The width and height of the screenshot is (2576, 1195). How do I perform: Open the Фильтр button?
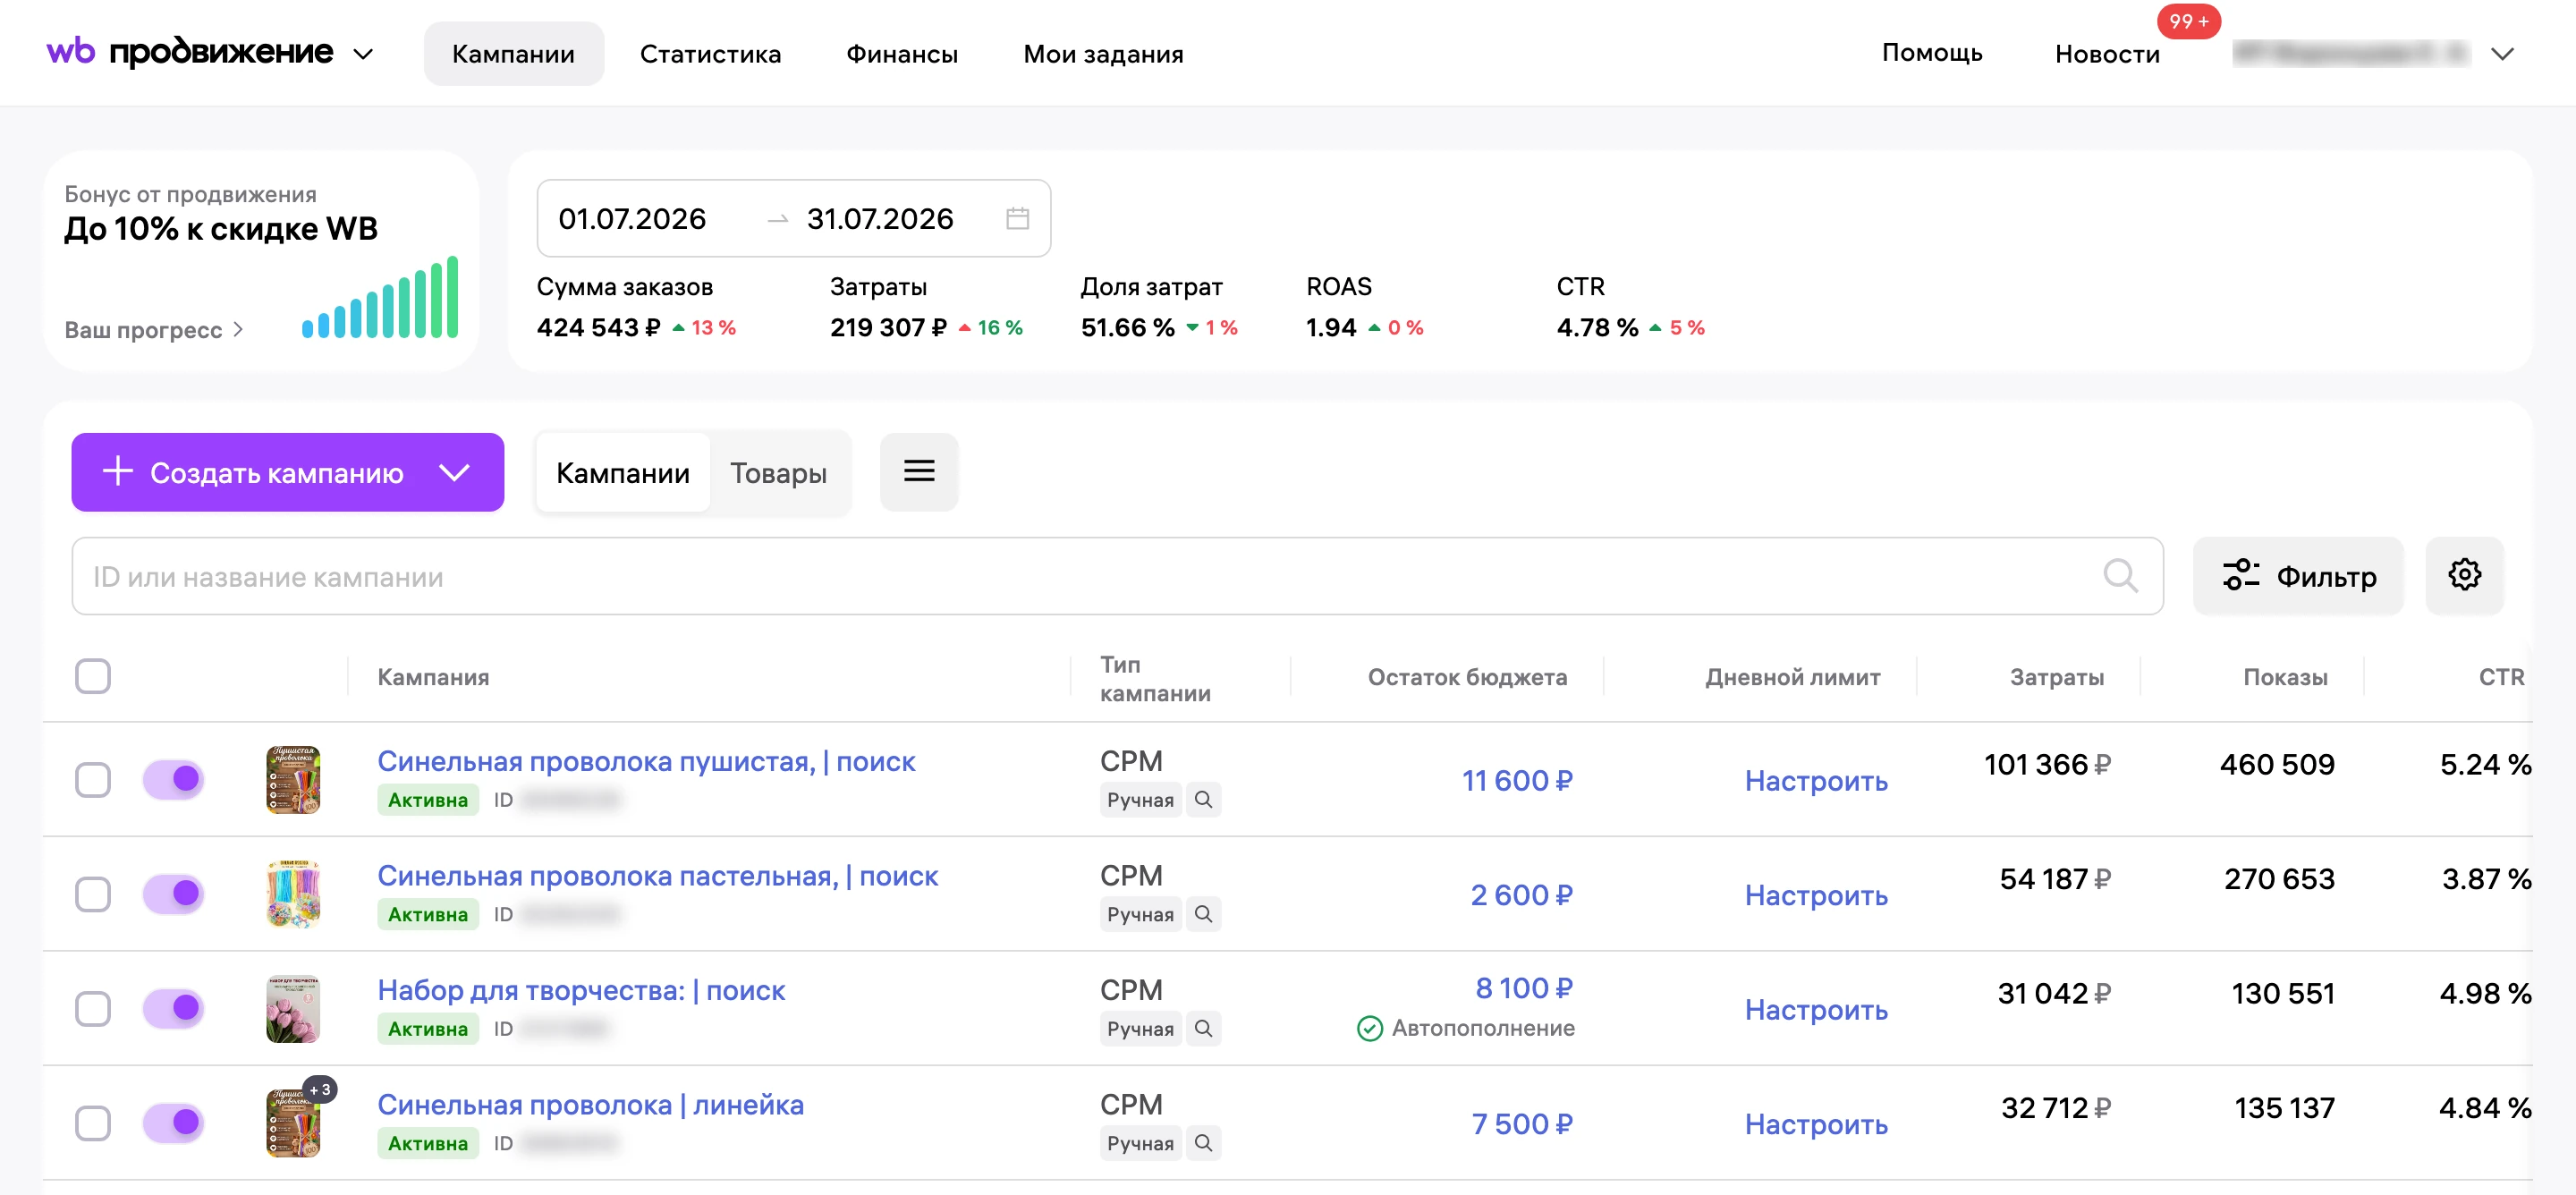[x=2298, y=576]
